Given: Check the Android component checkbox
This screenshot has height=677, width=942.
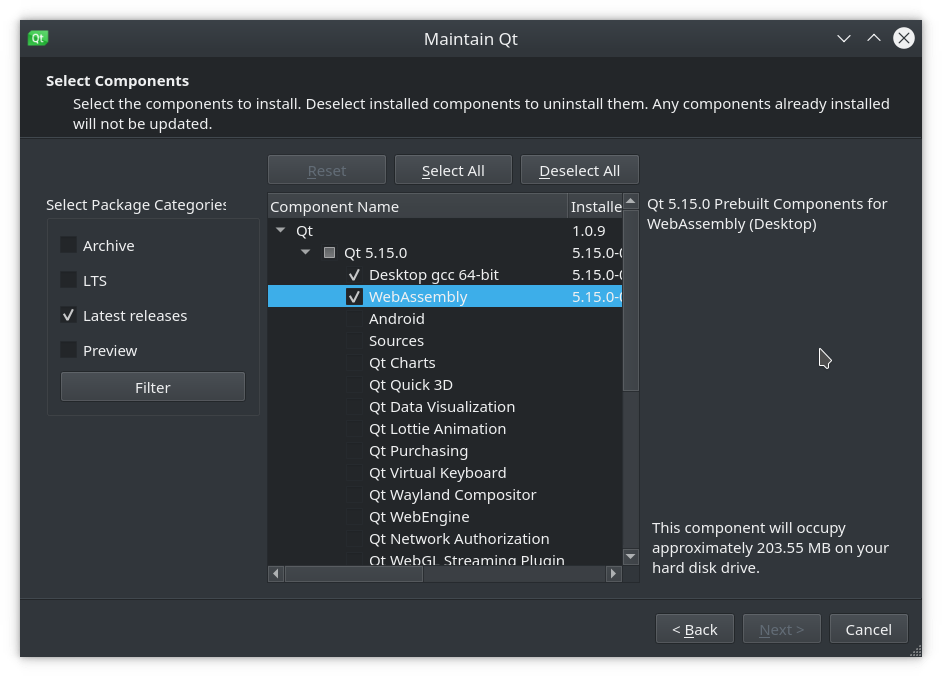Looking at the screenshot, I should click(x=354, y=318).
